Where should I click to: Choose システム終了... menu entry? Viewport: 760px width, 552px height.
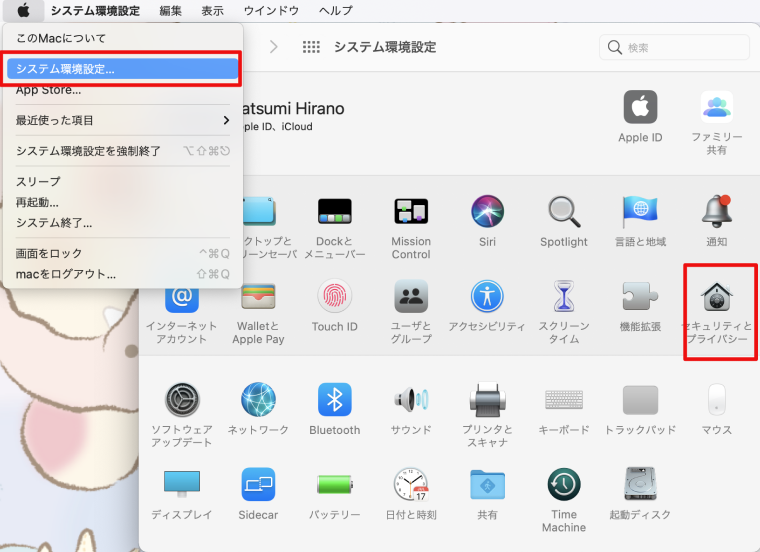coord(122,223)
